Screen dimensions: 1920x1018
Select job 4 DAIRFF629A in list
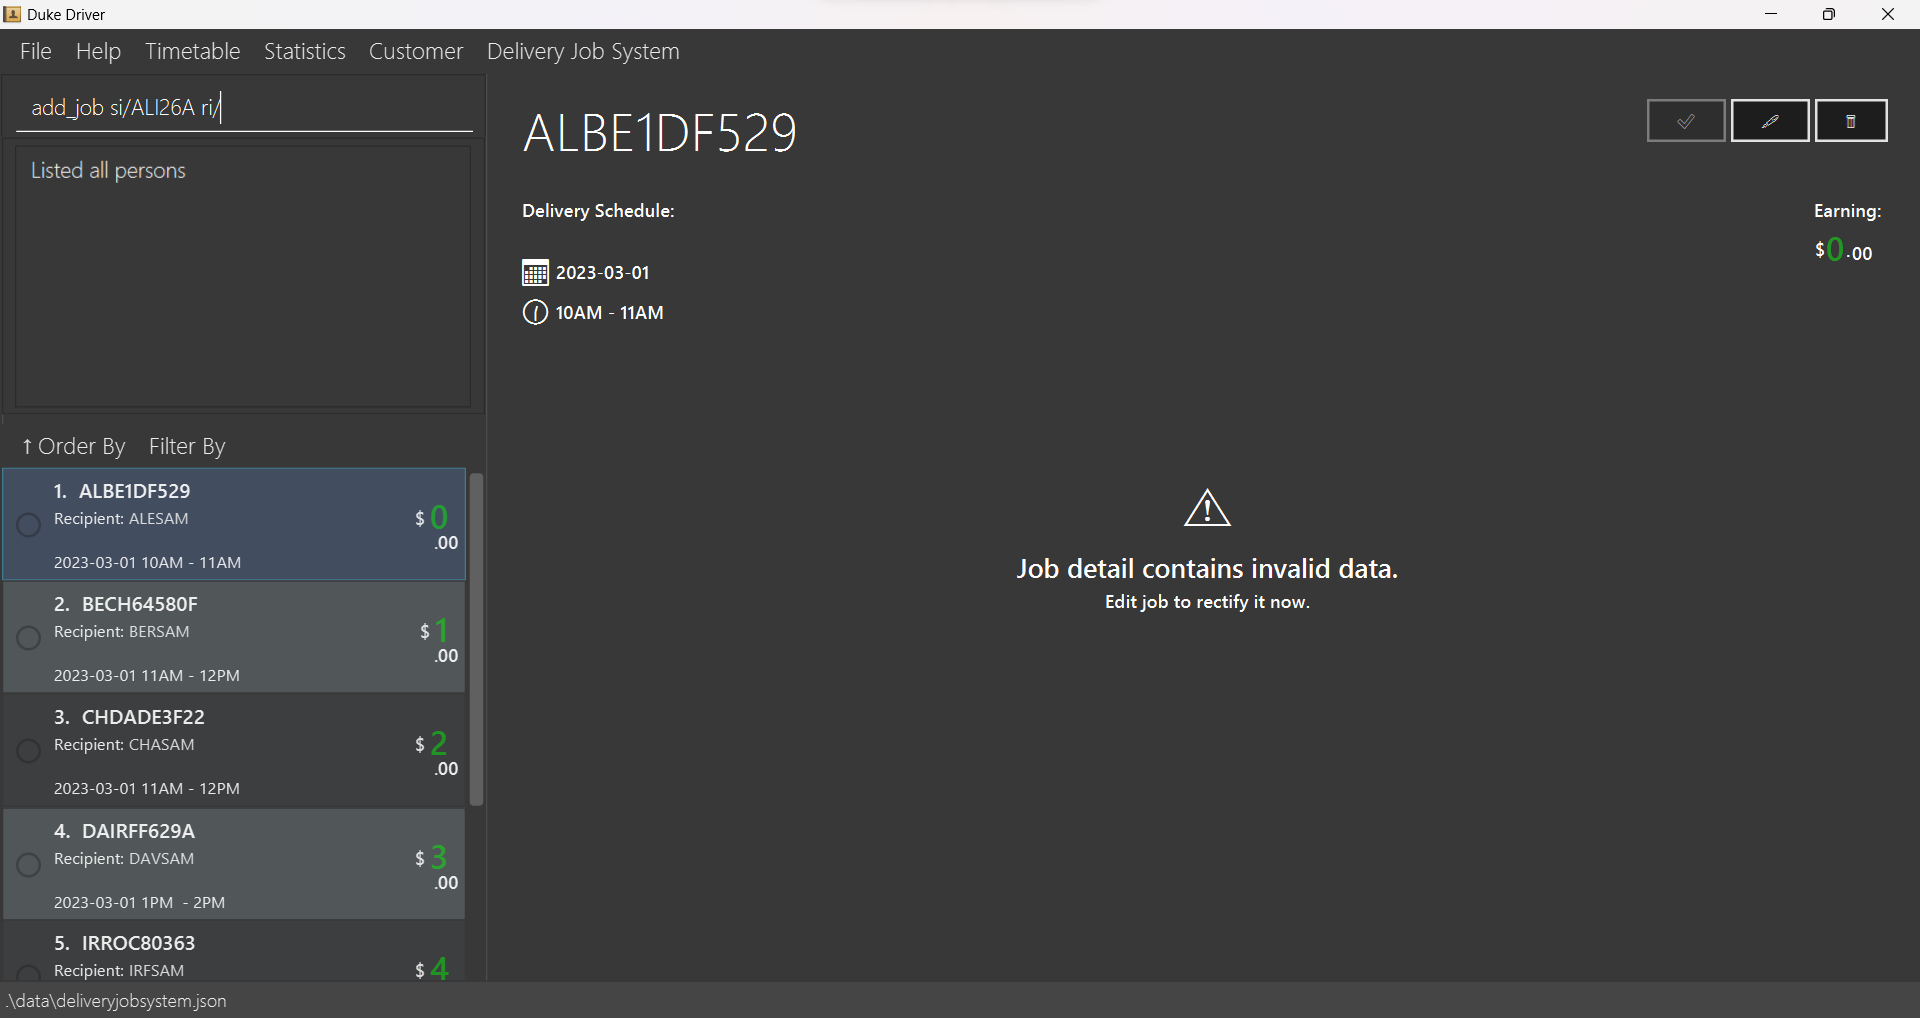(x=234, y=865)
